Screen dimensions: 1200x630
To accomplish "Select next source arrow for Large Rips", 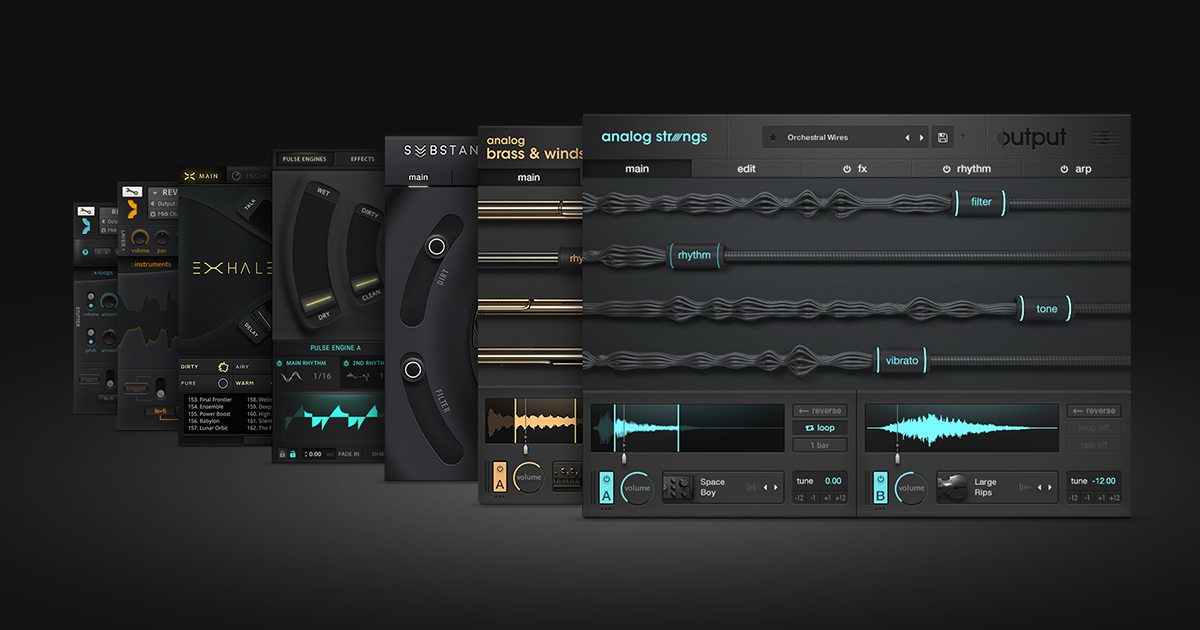I will [x=1050, y=487].
